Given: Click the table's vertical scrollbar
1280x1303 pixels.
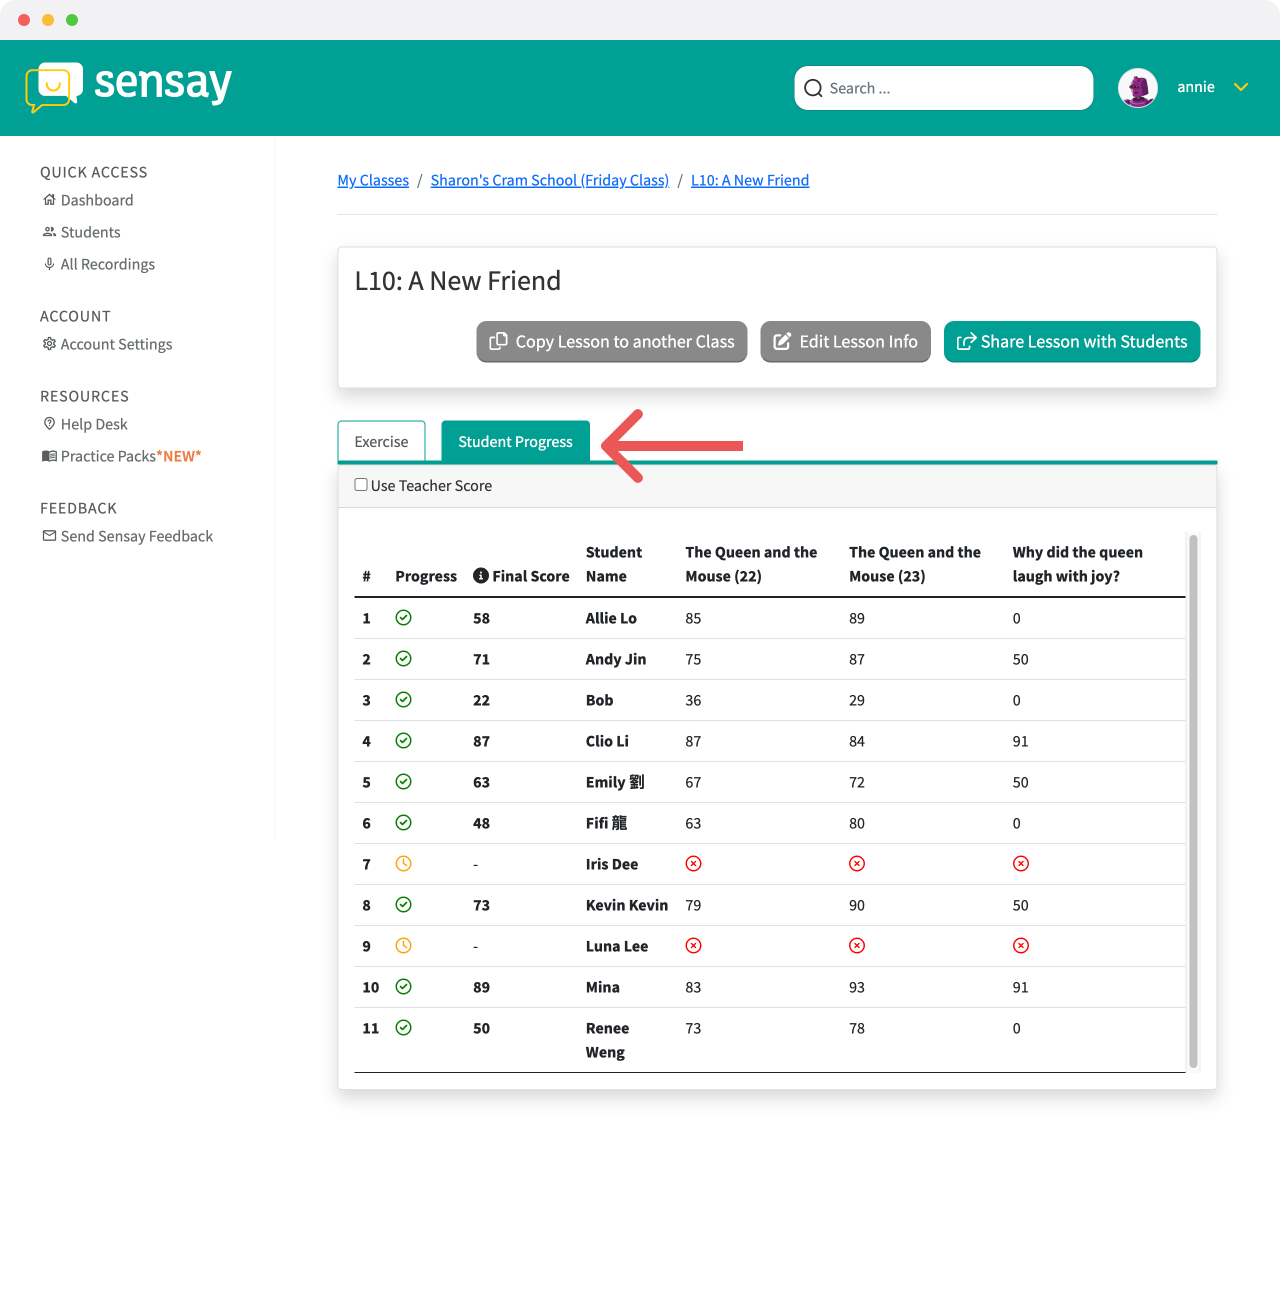Looking at the screenshot, I should point(1193,802).
